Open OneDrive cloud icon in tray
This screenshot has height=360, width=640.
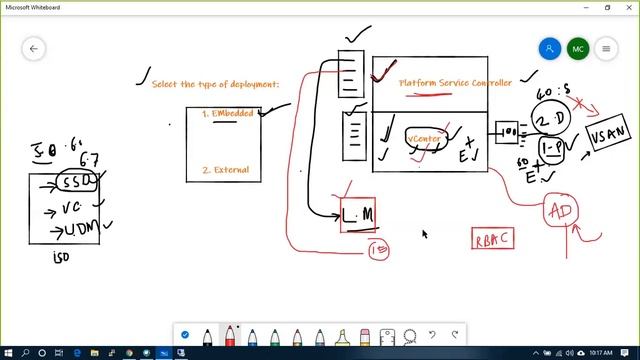[581, 353]
